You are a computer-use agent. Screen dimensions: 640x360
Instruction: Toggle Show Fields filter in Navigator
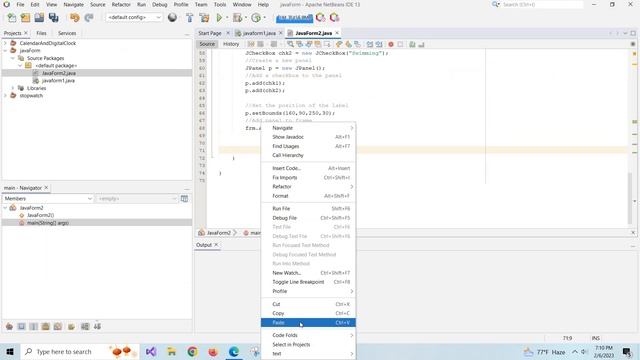click(x=21, y=327)
